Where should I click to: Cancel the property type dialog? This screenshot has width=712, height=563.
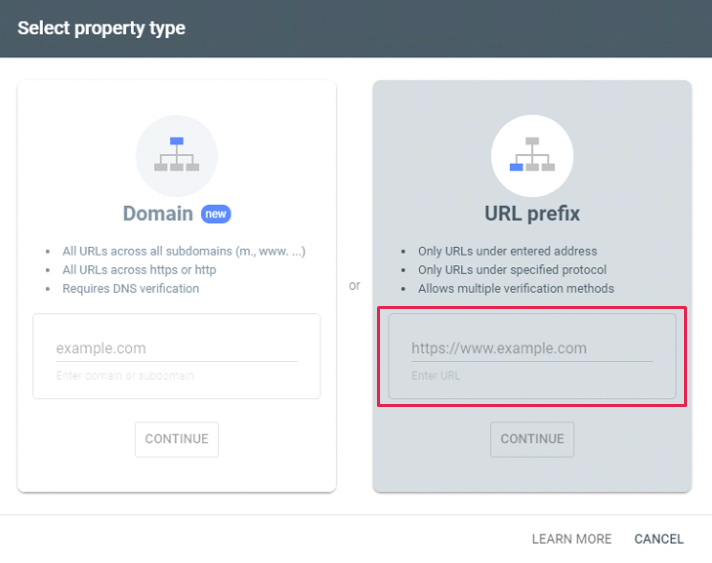tap(659, 539)
